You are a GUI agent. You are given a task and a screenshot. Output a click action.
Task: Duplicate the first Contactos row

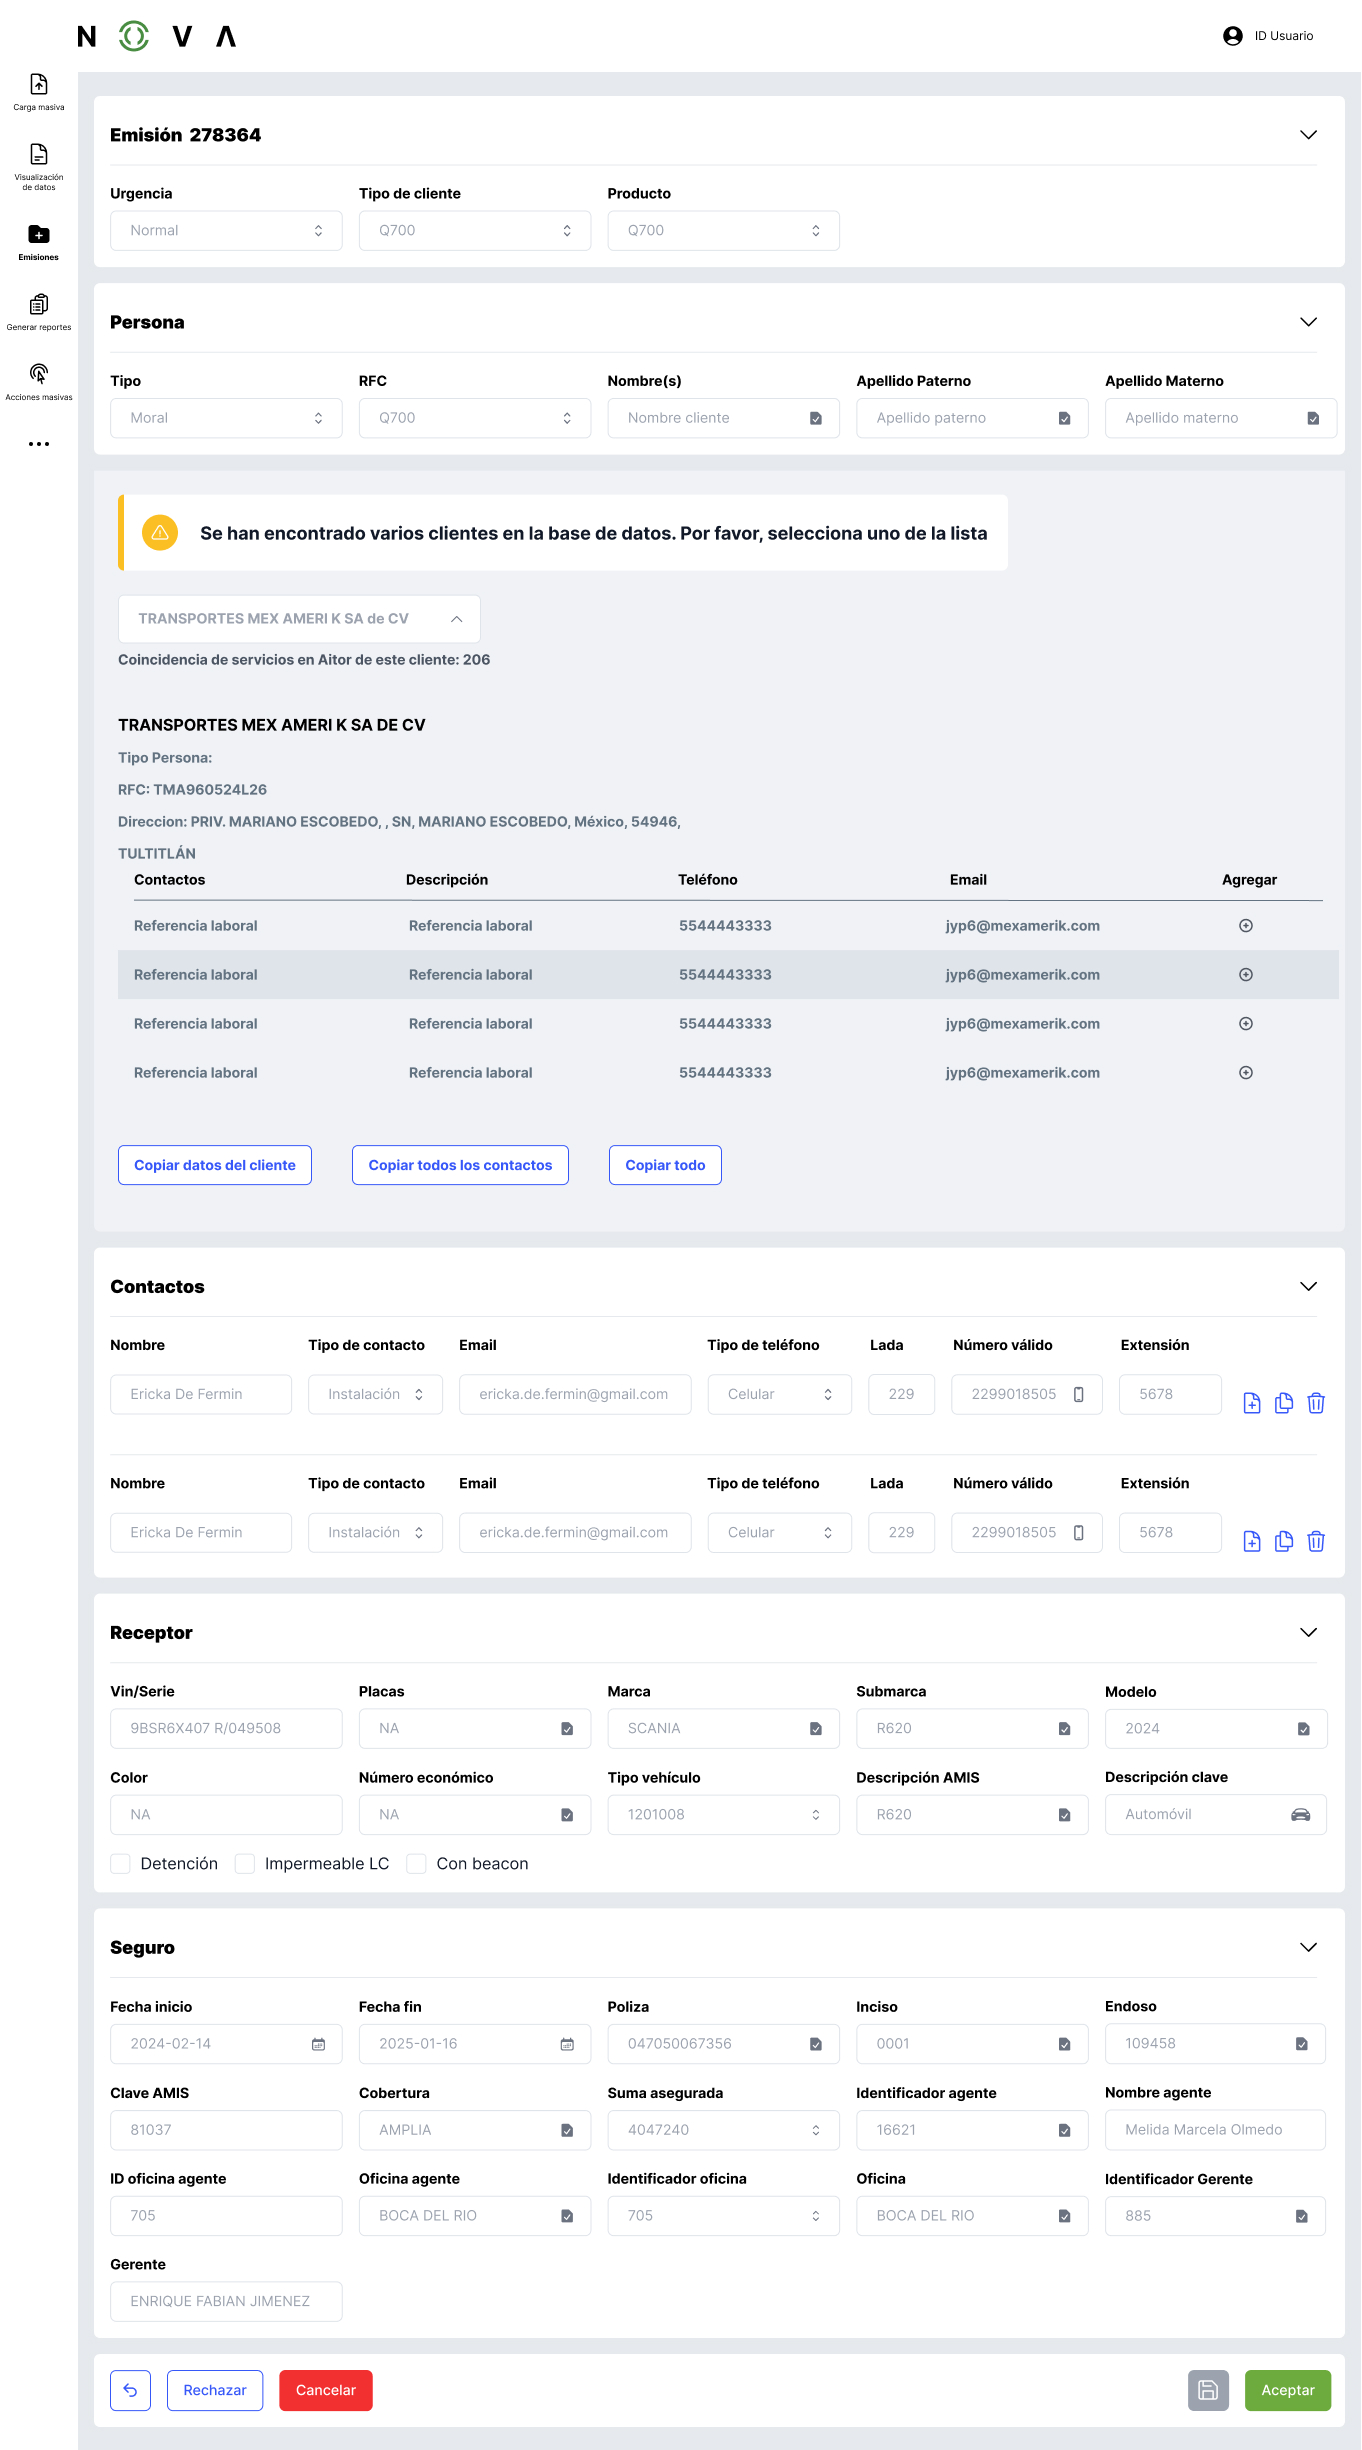(x=1284, y=1403)
